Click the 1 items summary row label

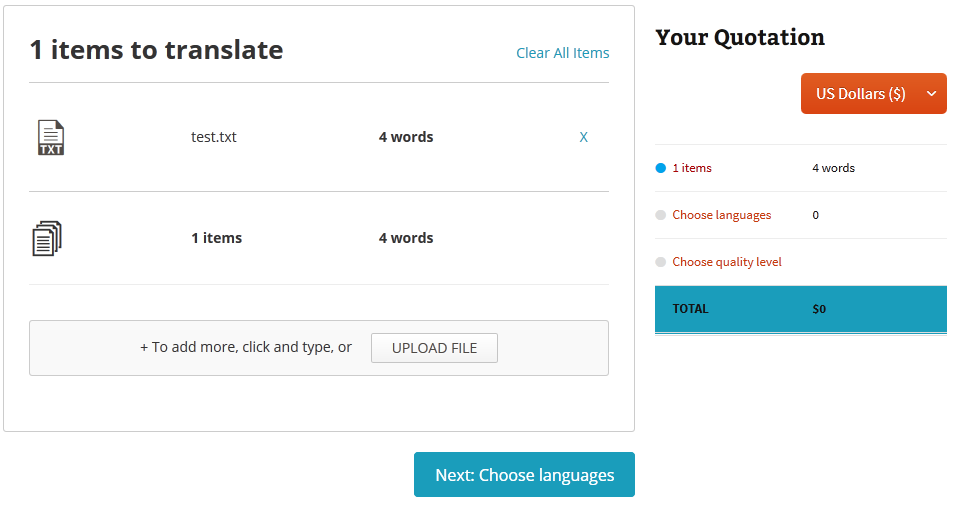pyautogui.click(x=216, y=238)
